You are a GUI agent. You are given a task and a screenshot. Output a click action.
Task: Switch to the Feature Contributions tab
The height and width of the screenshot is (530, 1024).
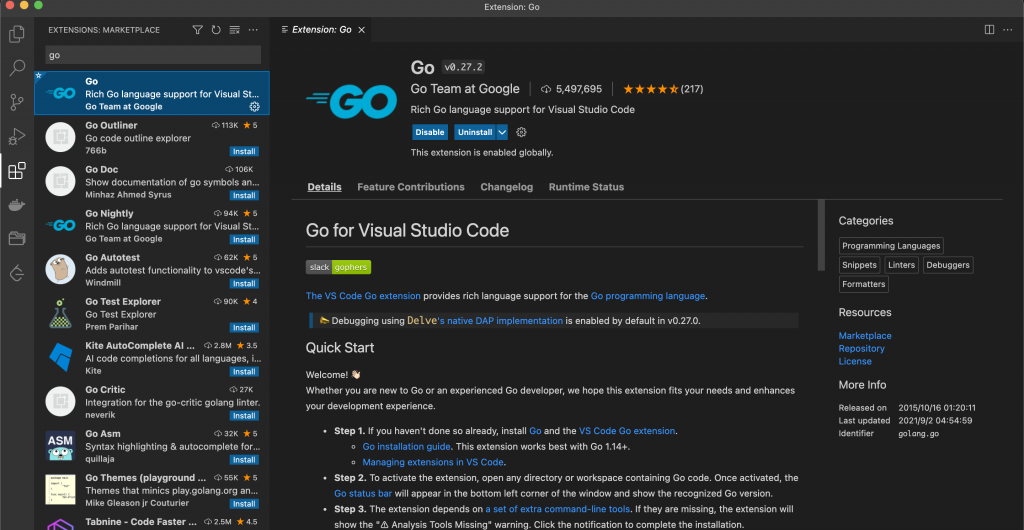coord(410,187)
